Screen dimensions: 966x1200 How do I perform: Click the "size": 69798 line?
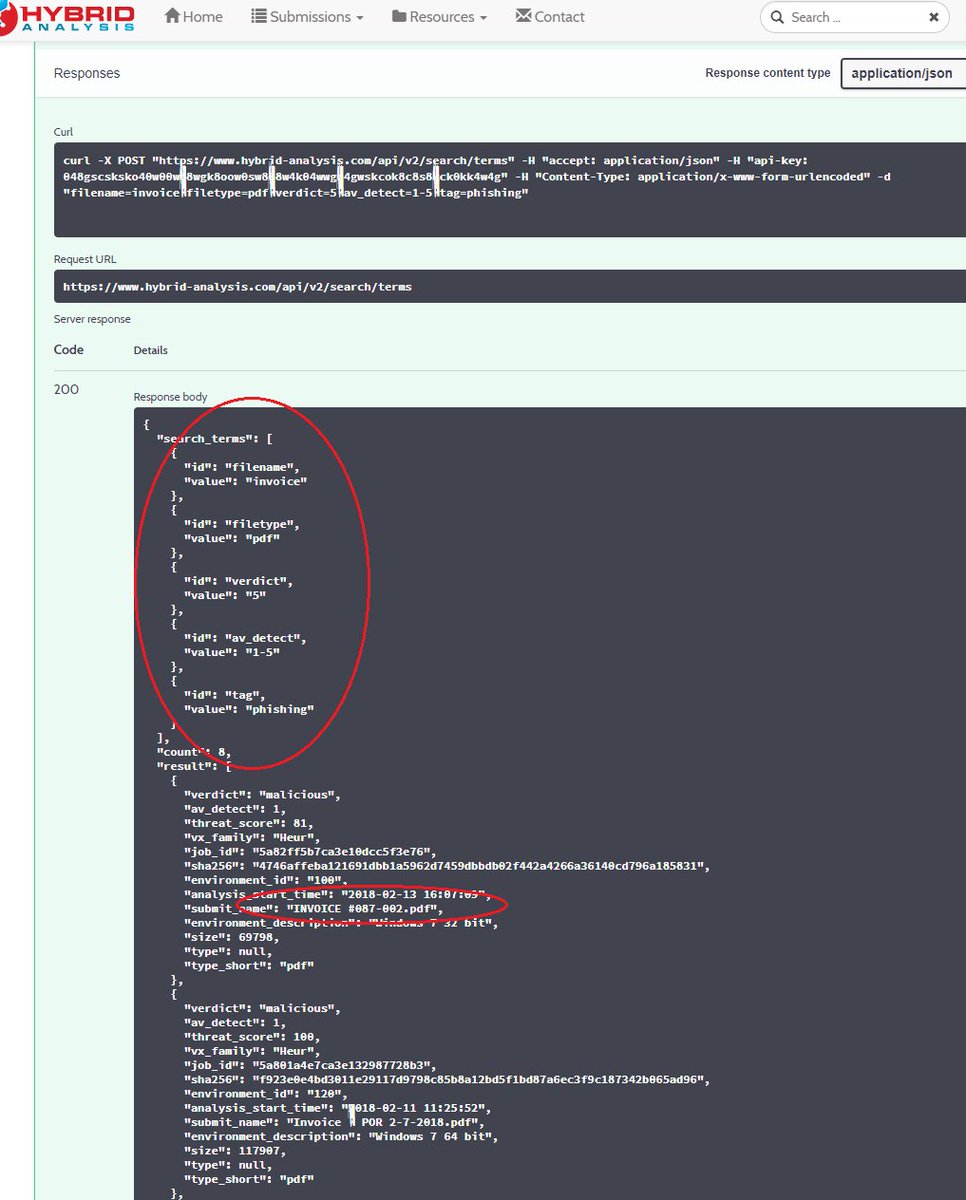pyautogui.click(x=232, y=937)
